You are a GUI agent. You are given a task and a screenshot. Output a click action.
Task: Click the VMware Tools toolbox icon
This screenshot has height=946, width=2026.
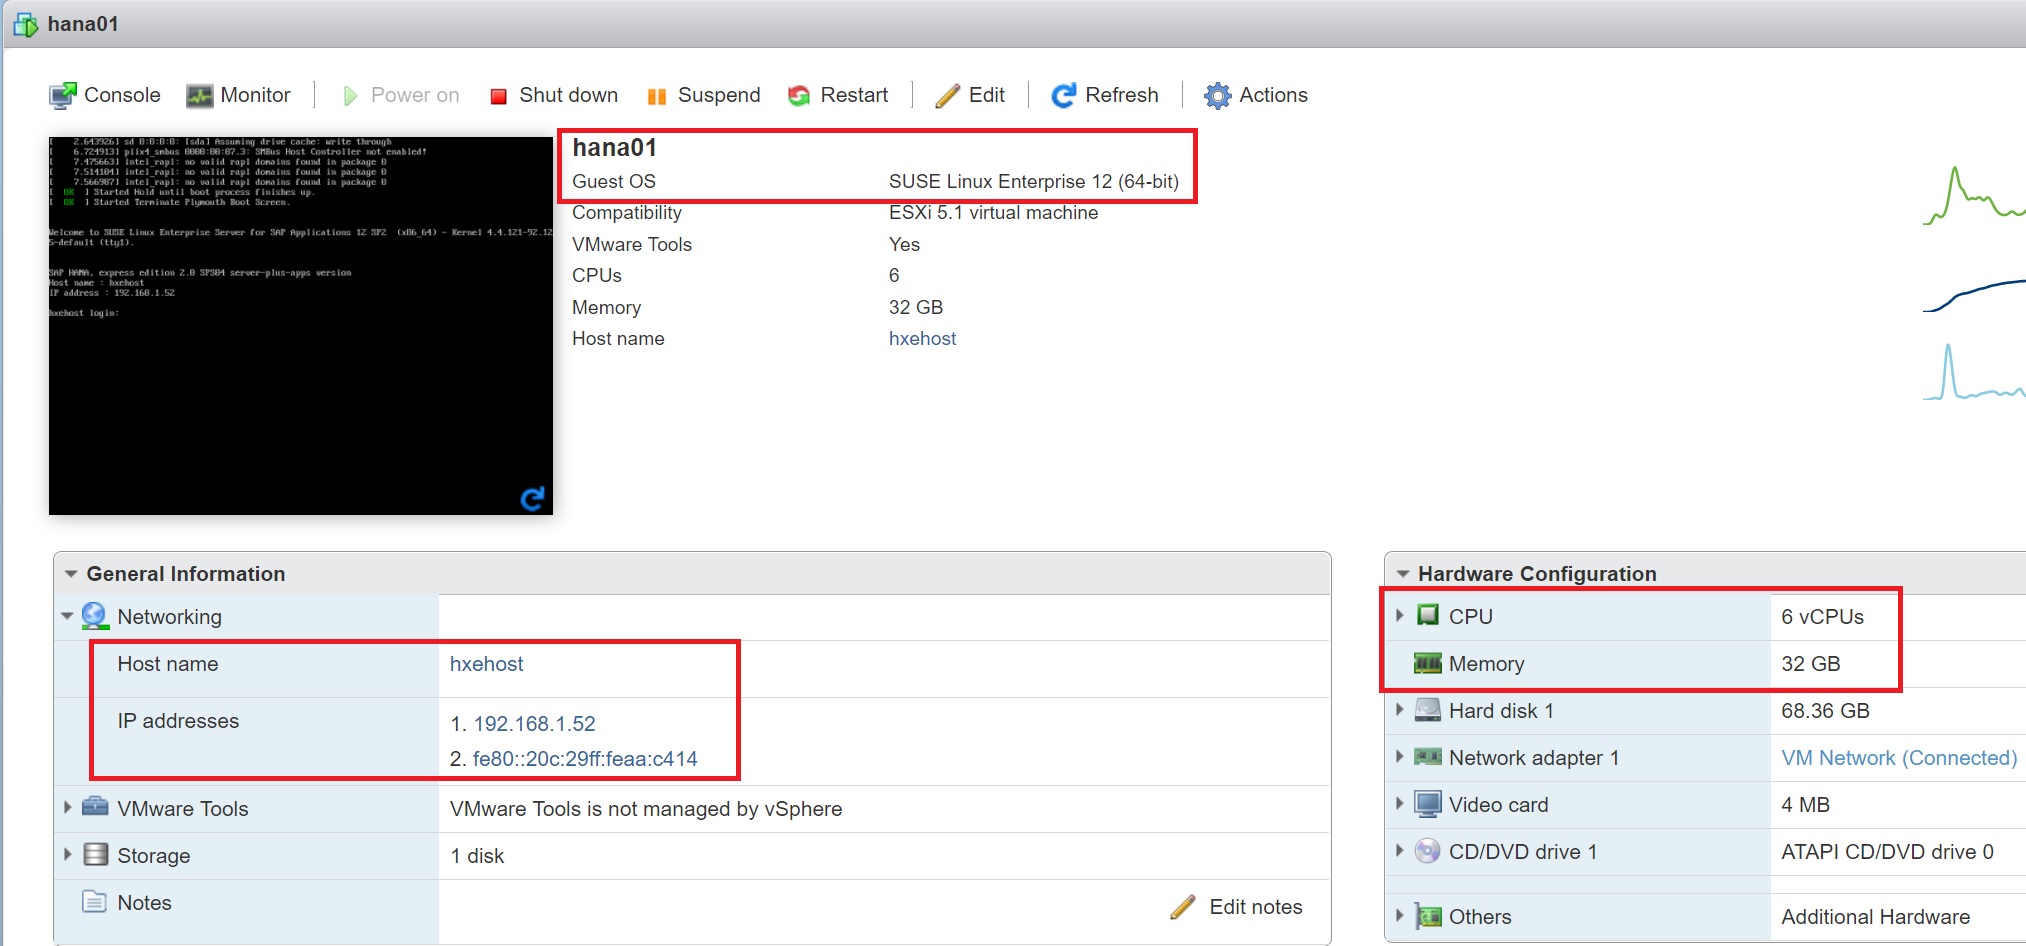[95, 806]
